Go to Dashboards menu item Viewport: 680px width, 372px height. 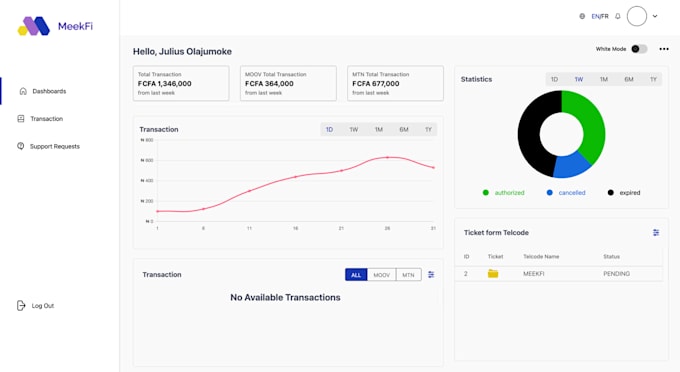[x=49, y=91]
